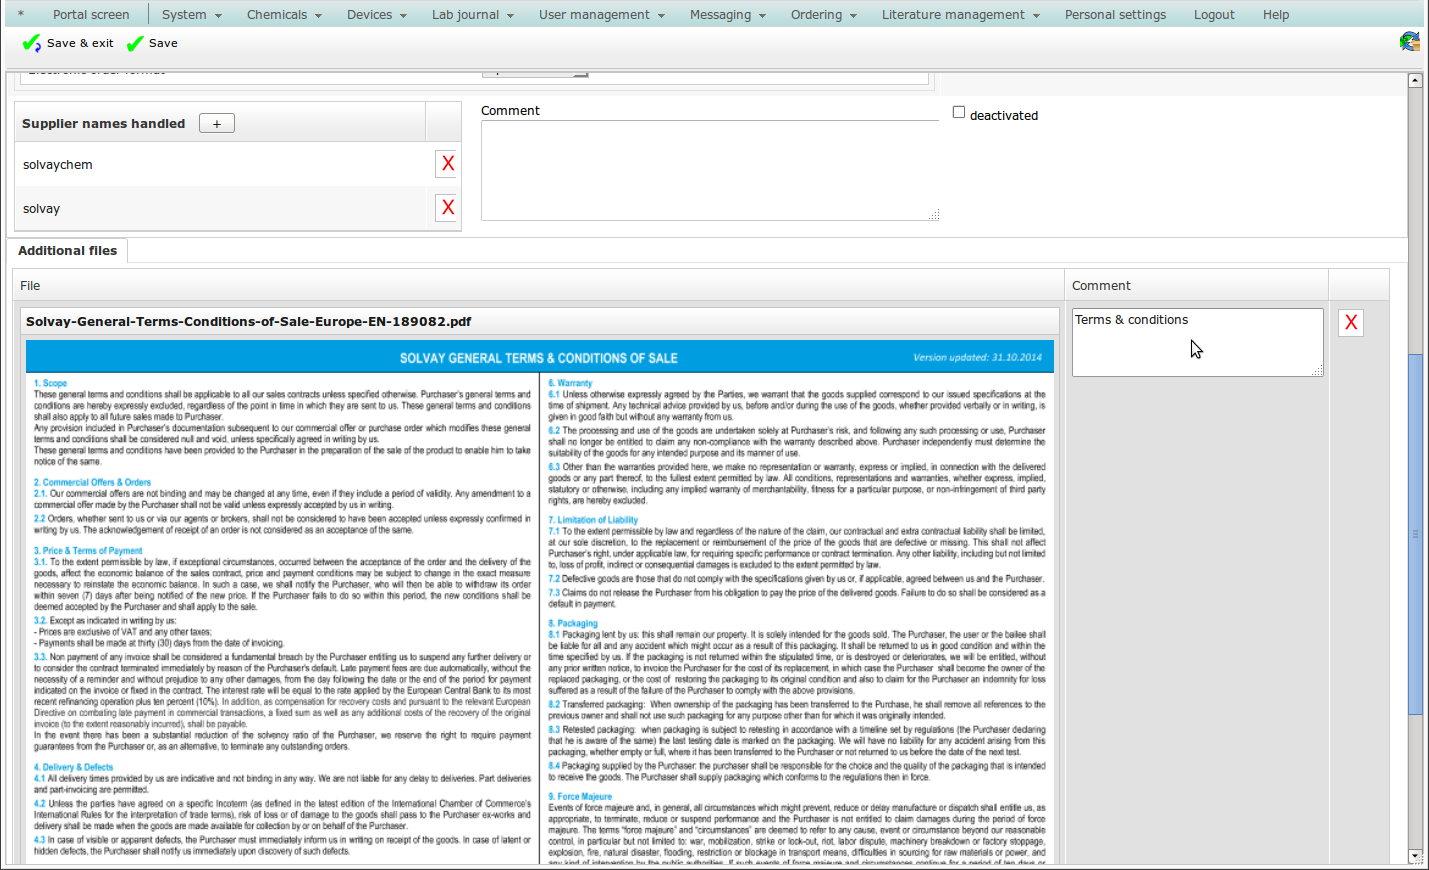
Task: Open the System dropdown menu
Action: point(191,15)
